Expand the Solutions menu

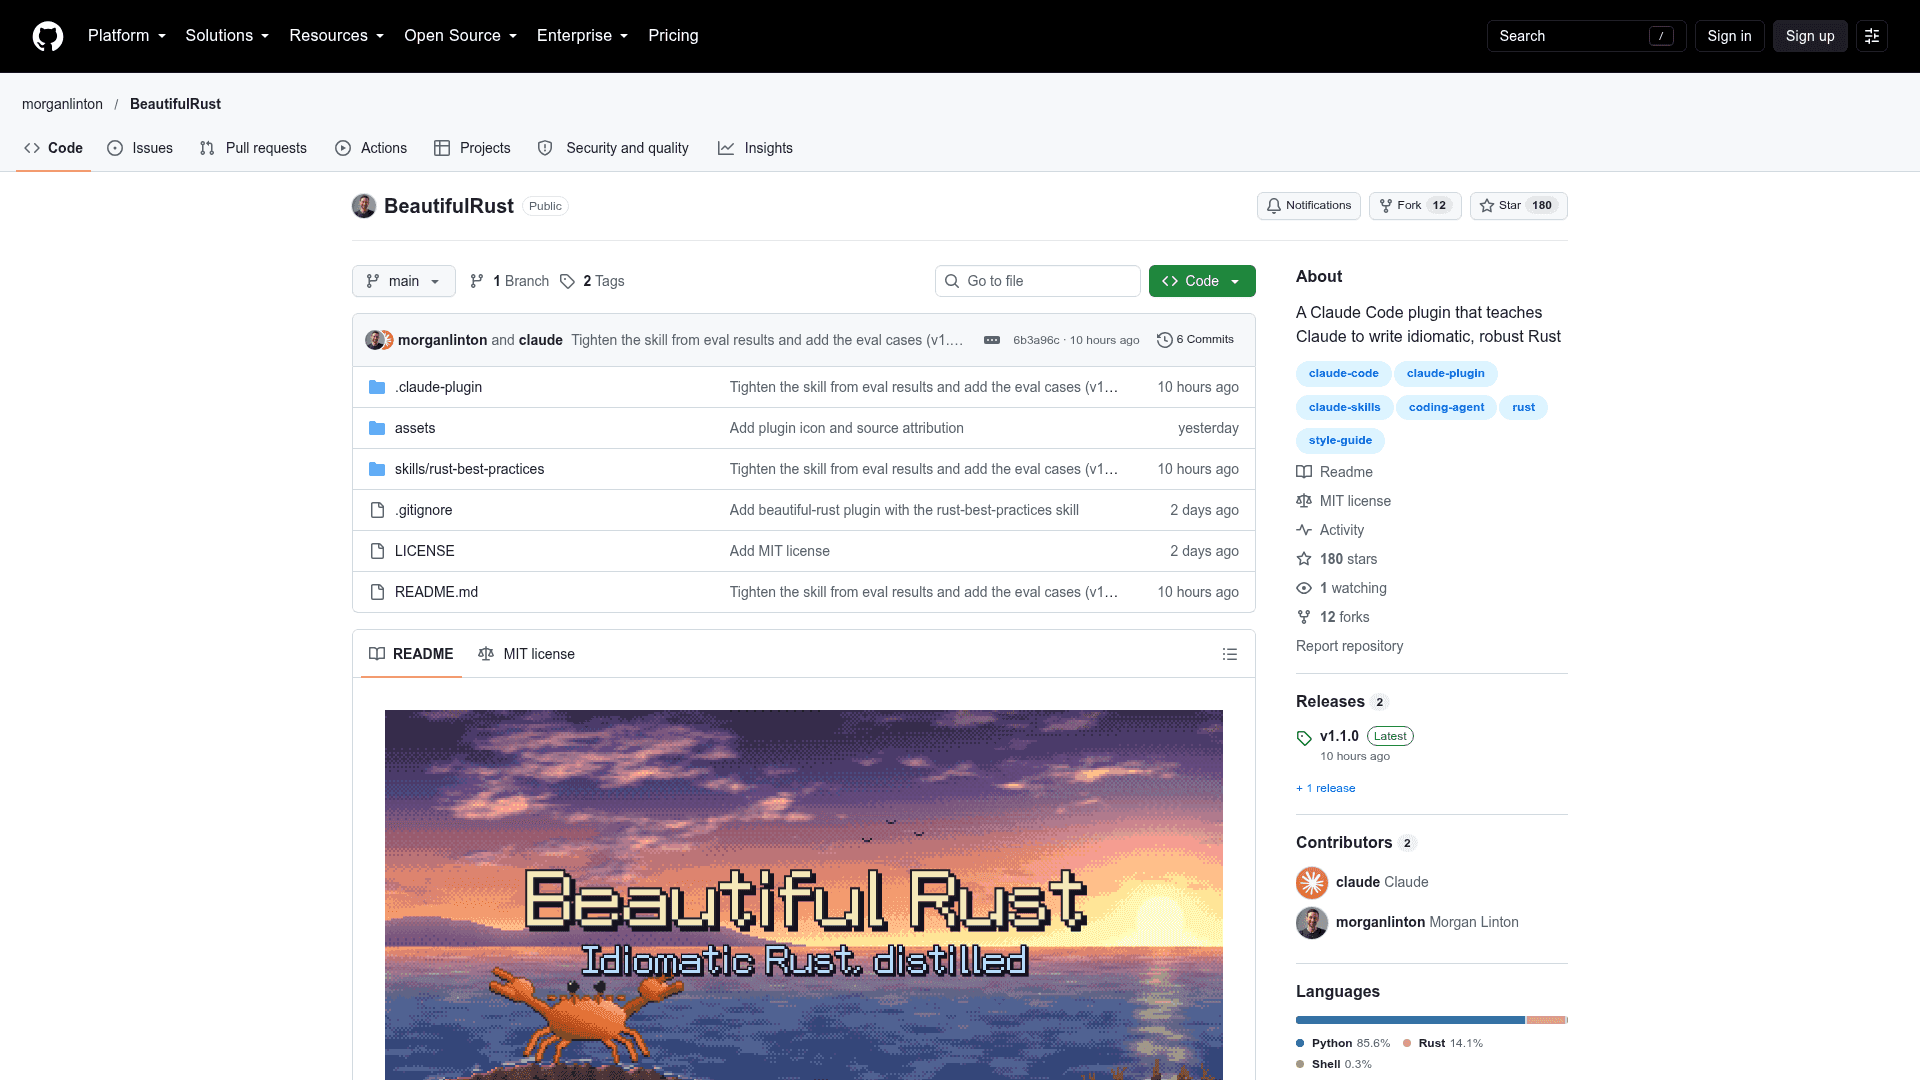pyautogui.click(x=227, y=36)
